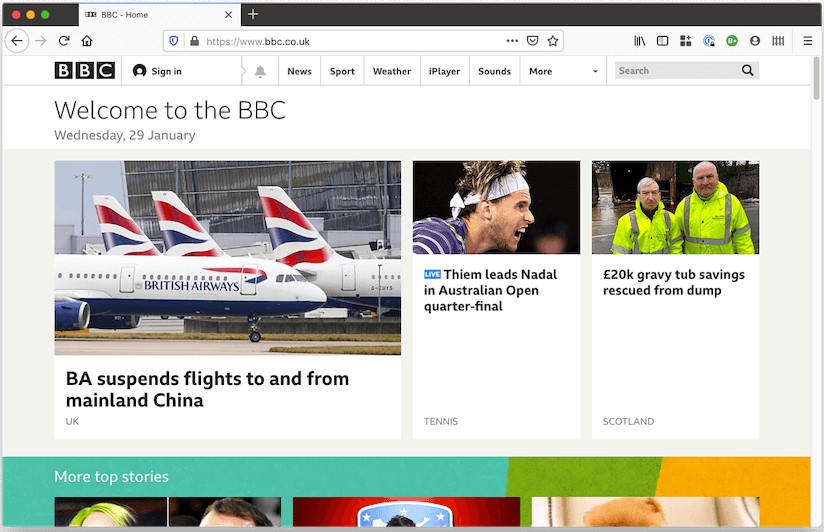This screenshot has height=532, width=824.
Task: Click the grid extension icon in toolbar
Action: pyautogui.click(x=686, y=40)
